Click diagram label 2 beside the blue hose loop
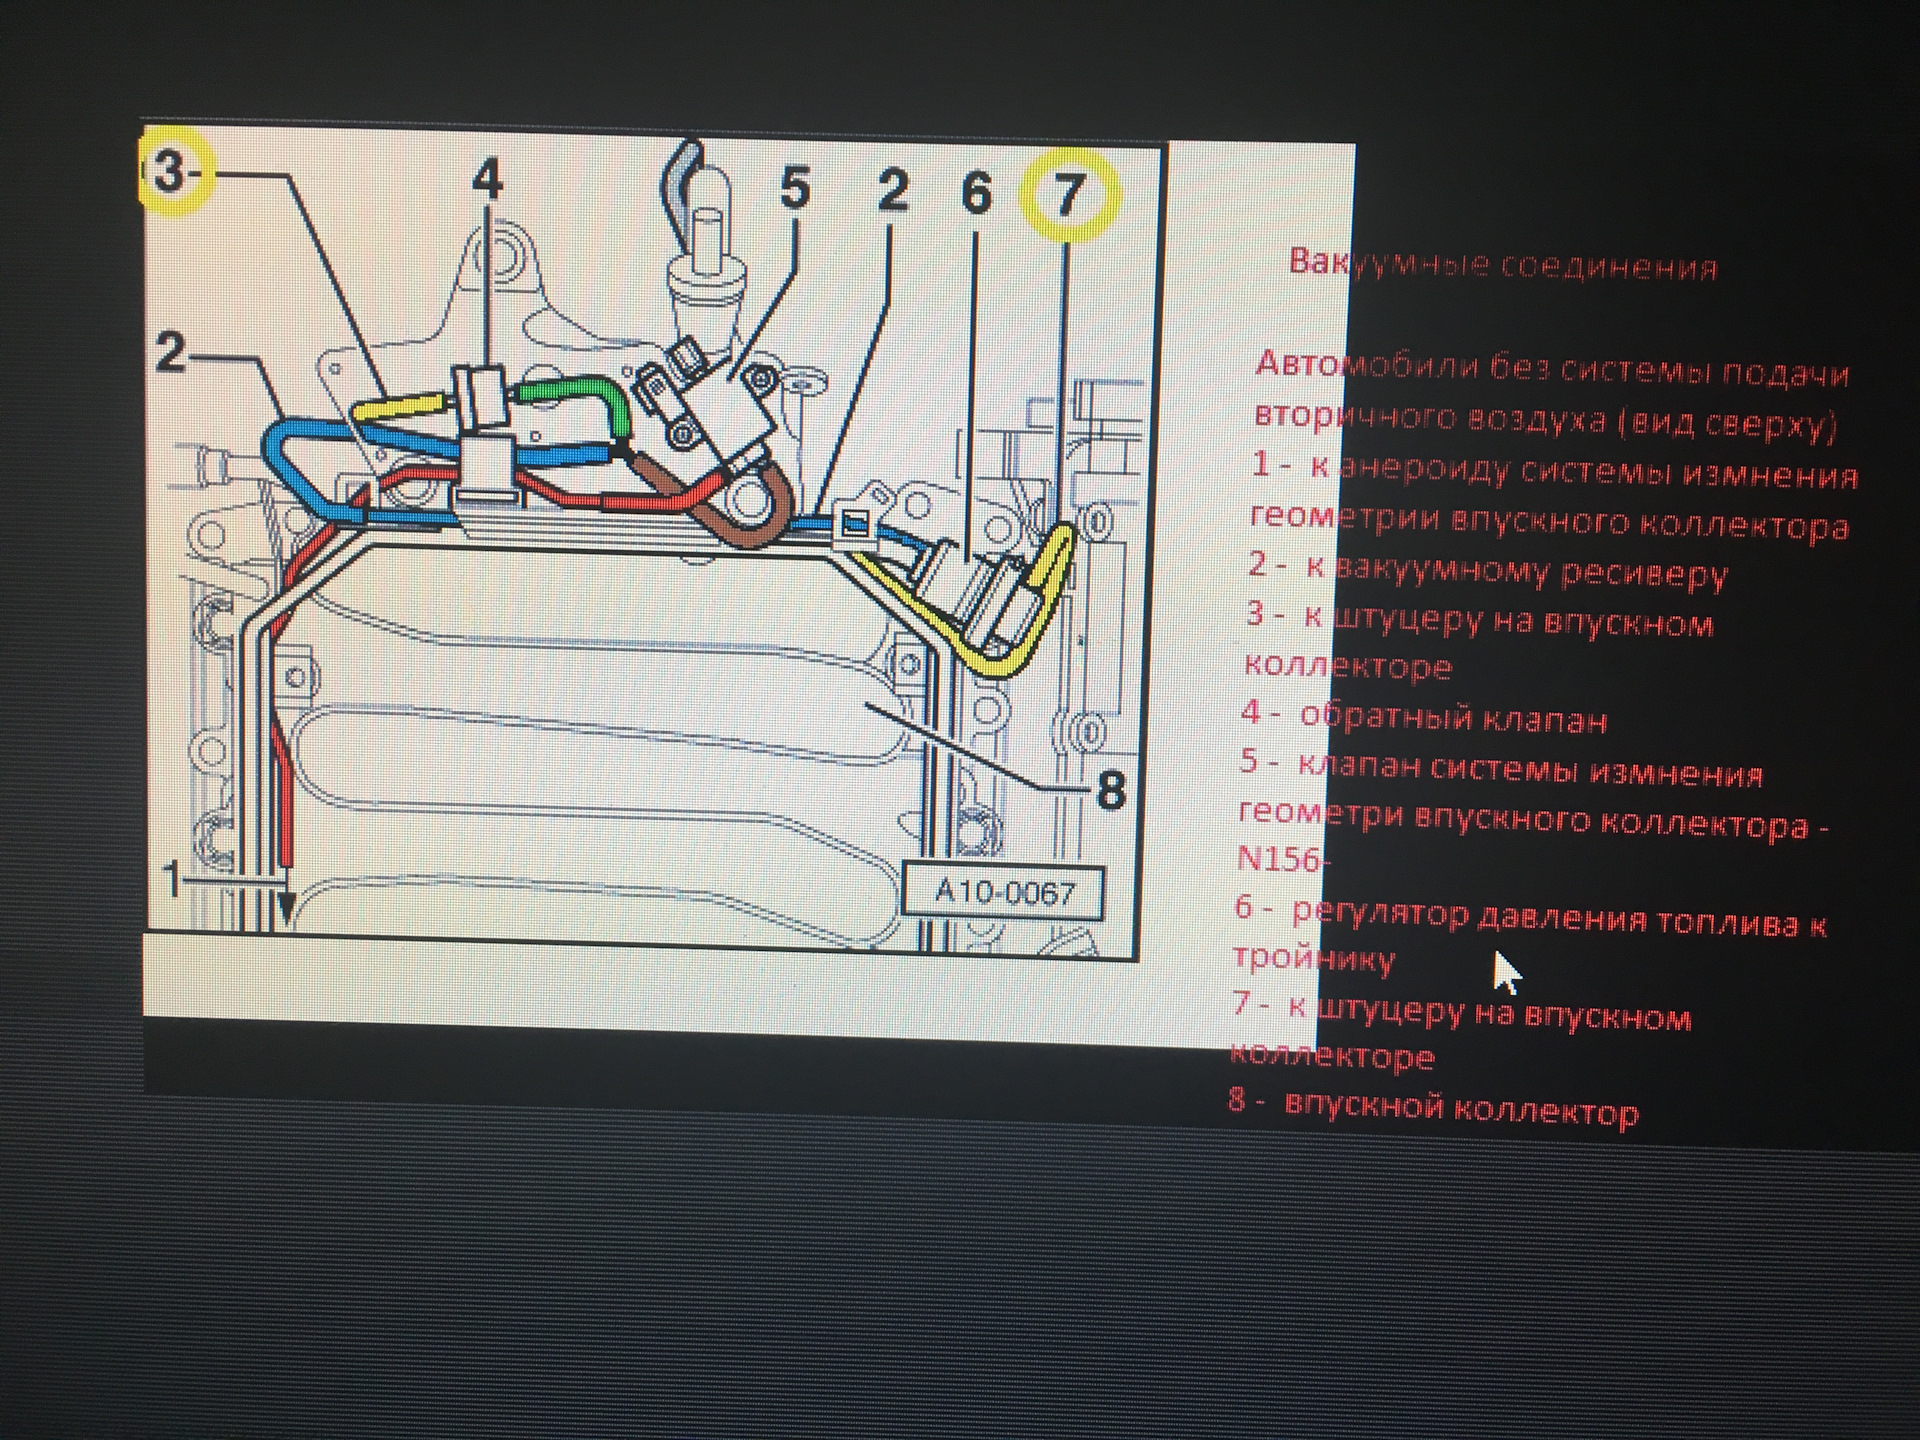Viewport: 1920px width, 1440px height. pyautogui.click(x=171, y=353)
